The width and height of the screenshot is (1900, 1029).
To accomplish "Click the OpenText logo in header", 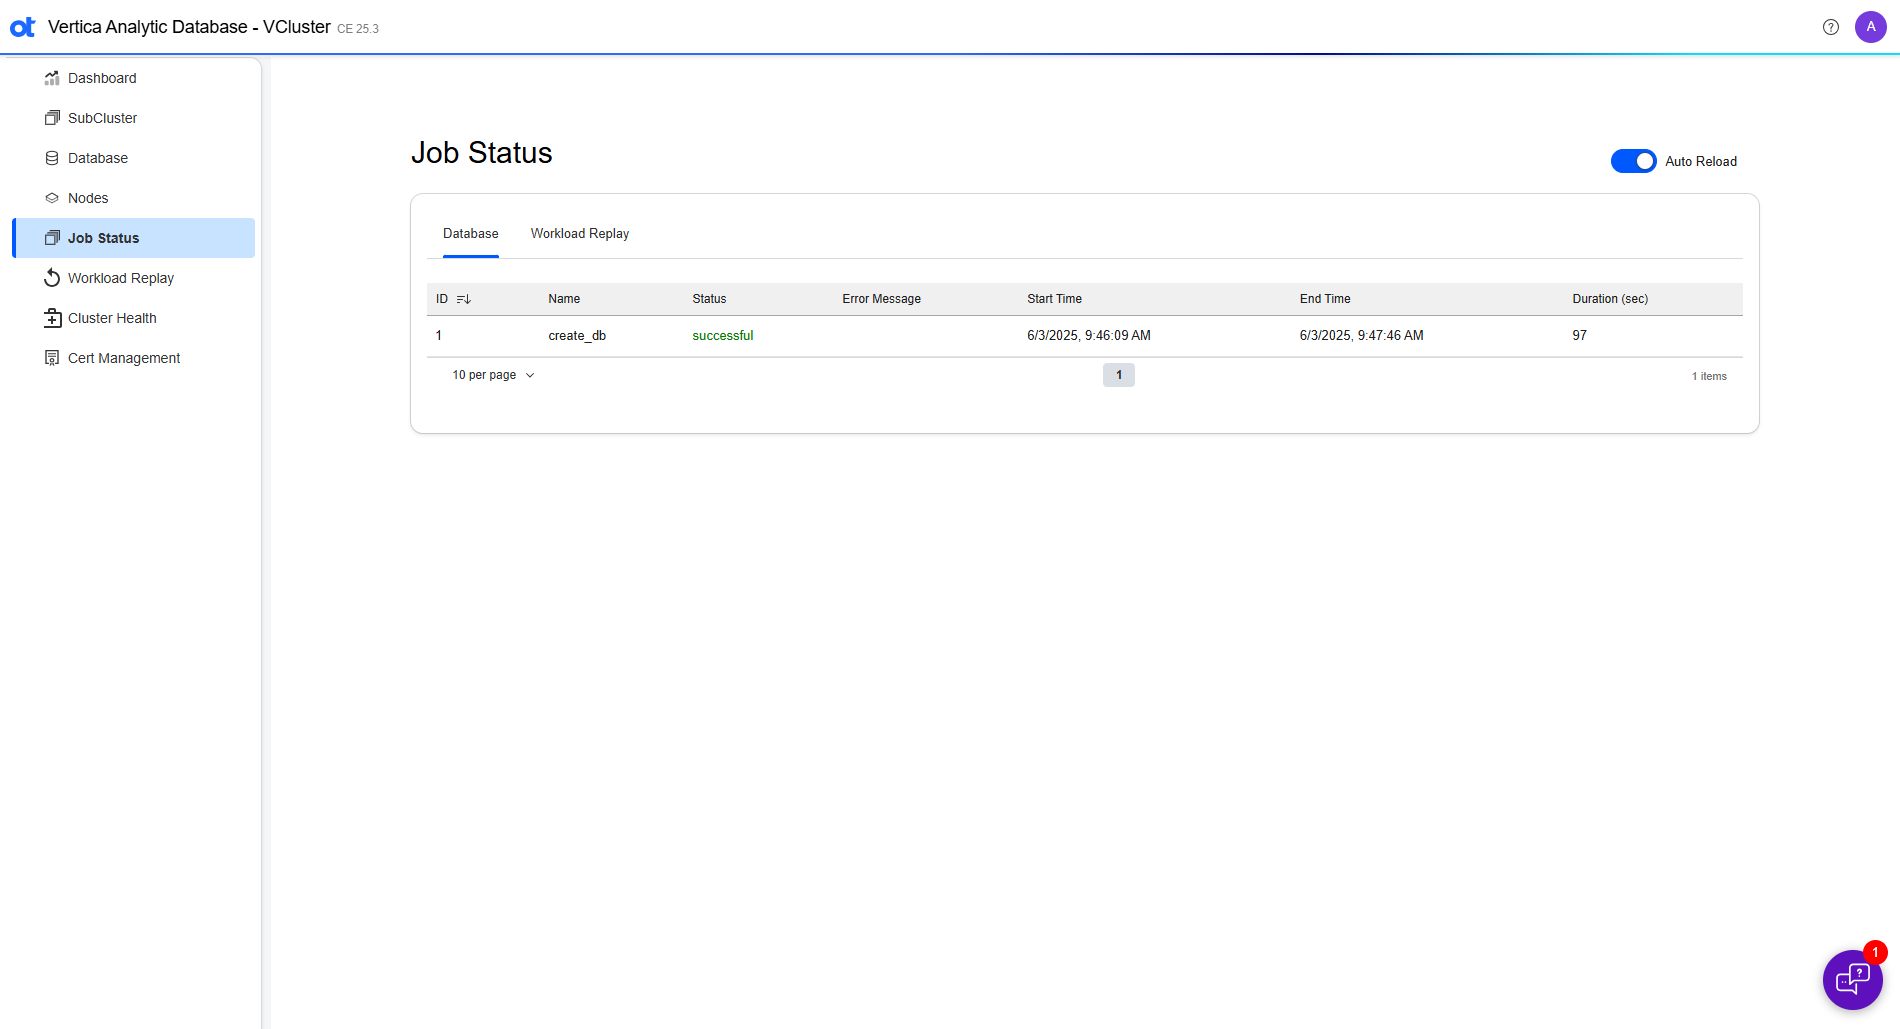I will tap(22, 27).
